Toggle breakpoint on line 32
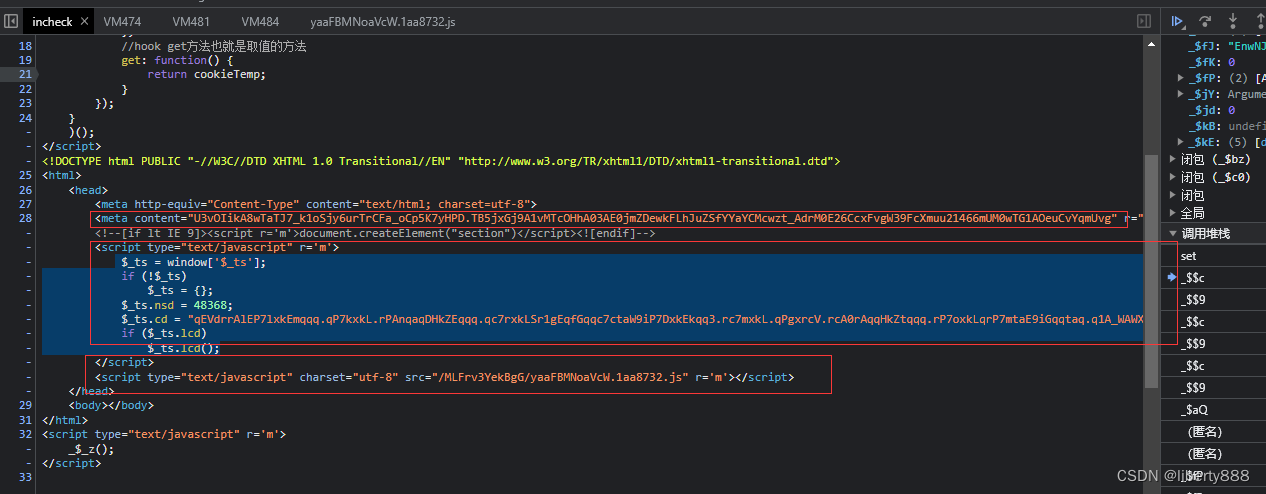The width and height of the screenshot is (1266, 494). (x=26, y=434)
